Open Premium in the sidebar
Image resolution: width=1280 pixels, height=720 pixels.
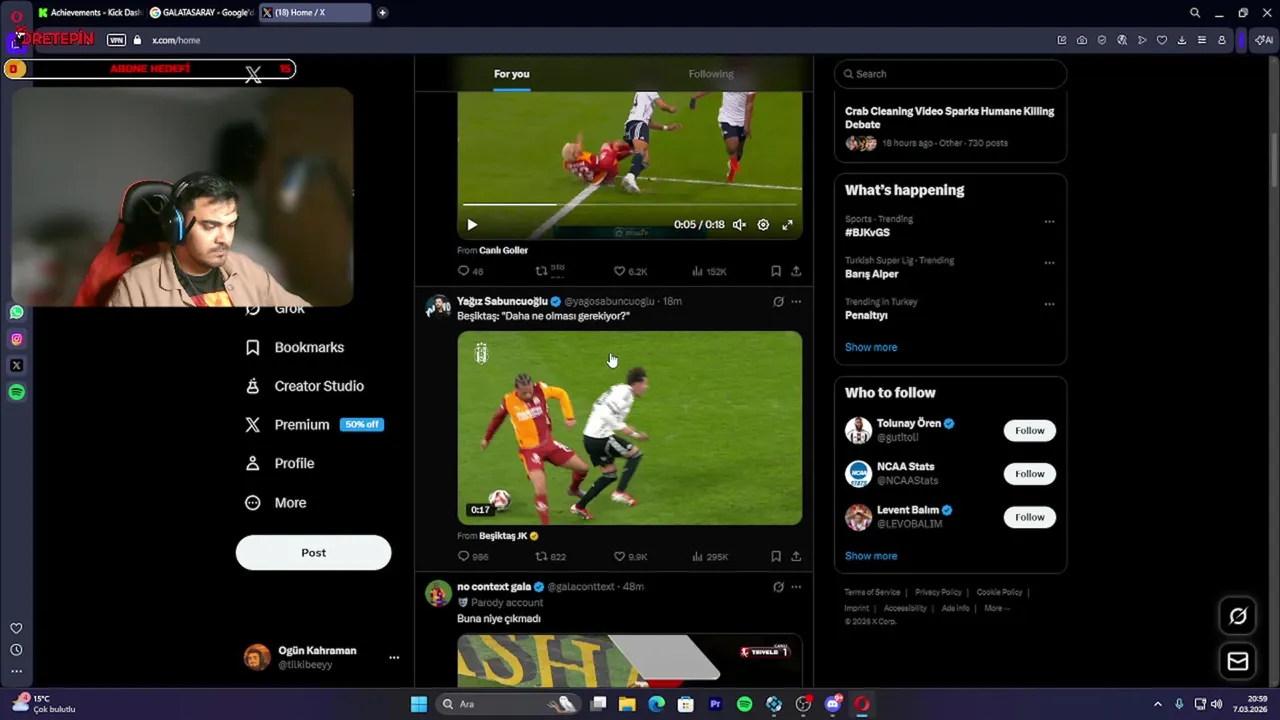[314, 425]
